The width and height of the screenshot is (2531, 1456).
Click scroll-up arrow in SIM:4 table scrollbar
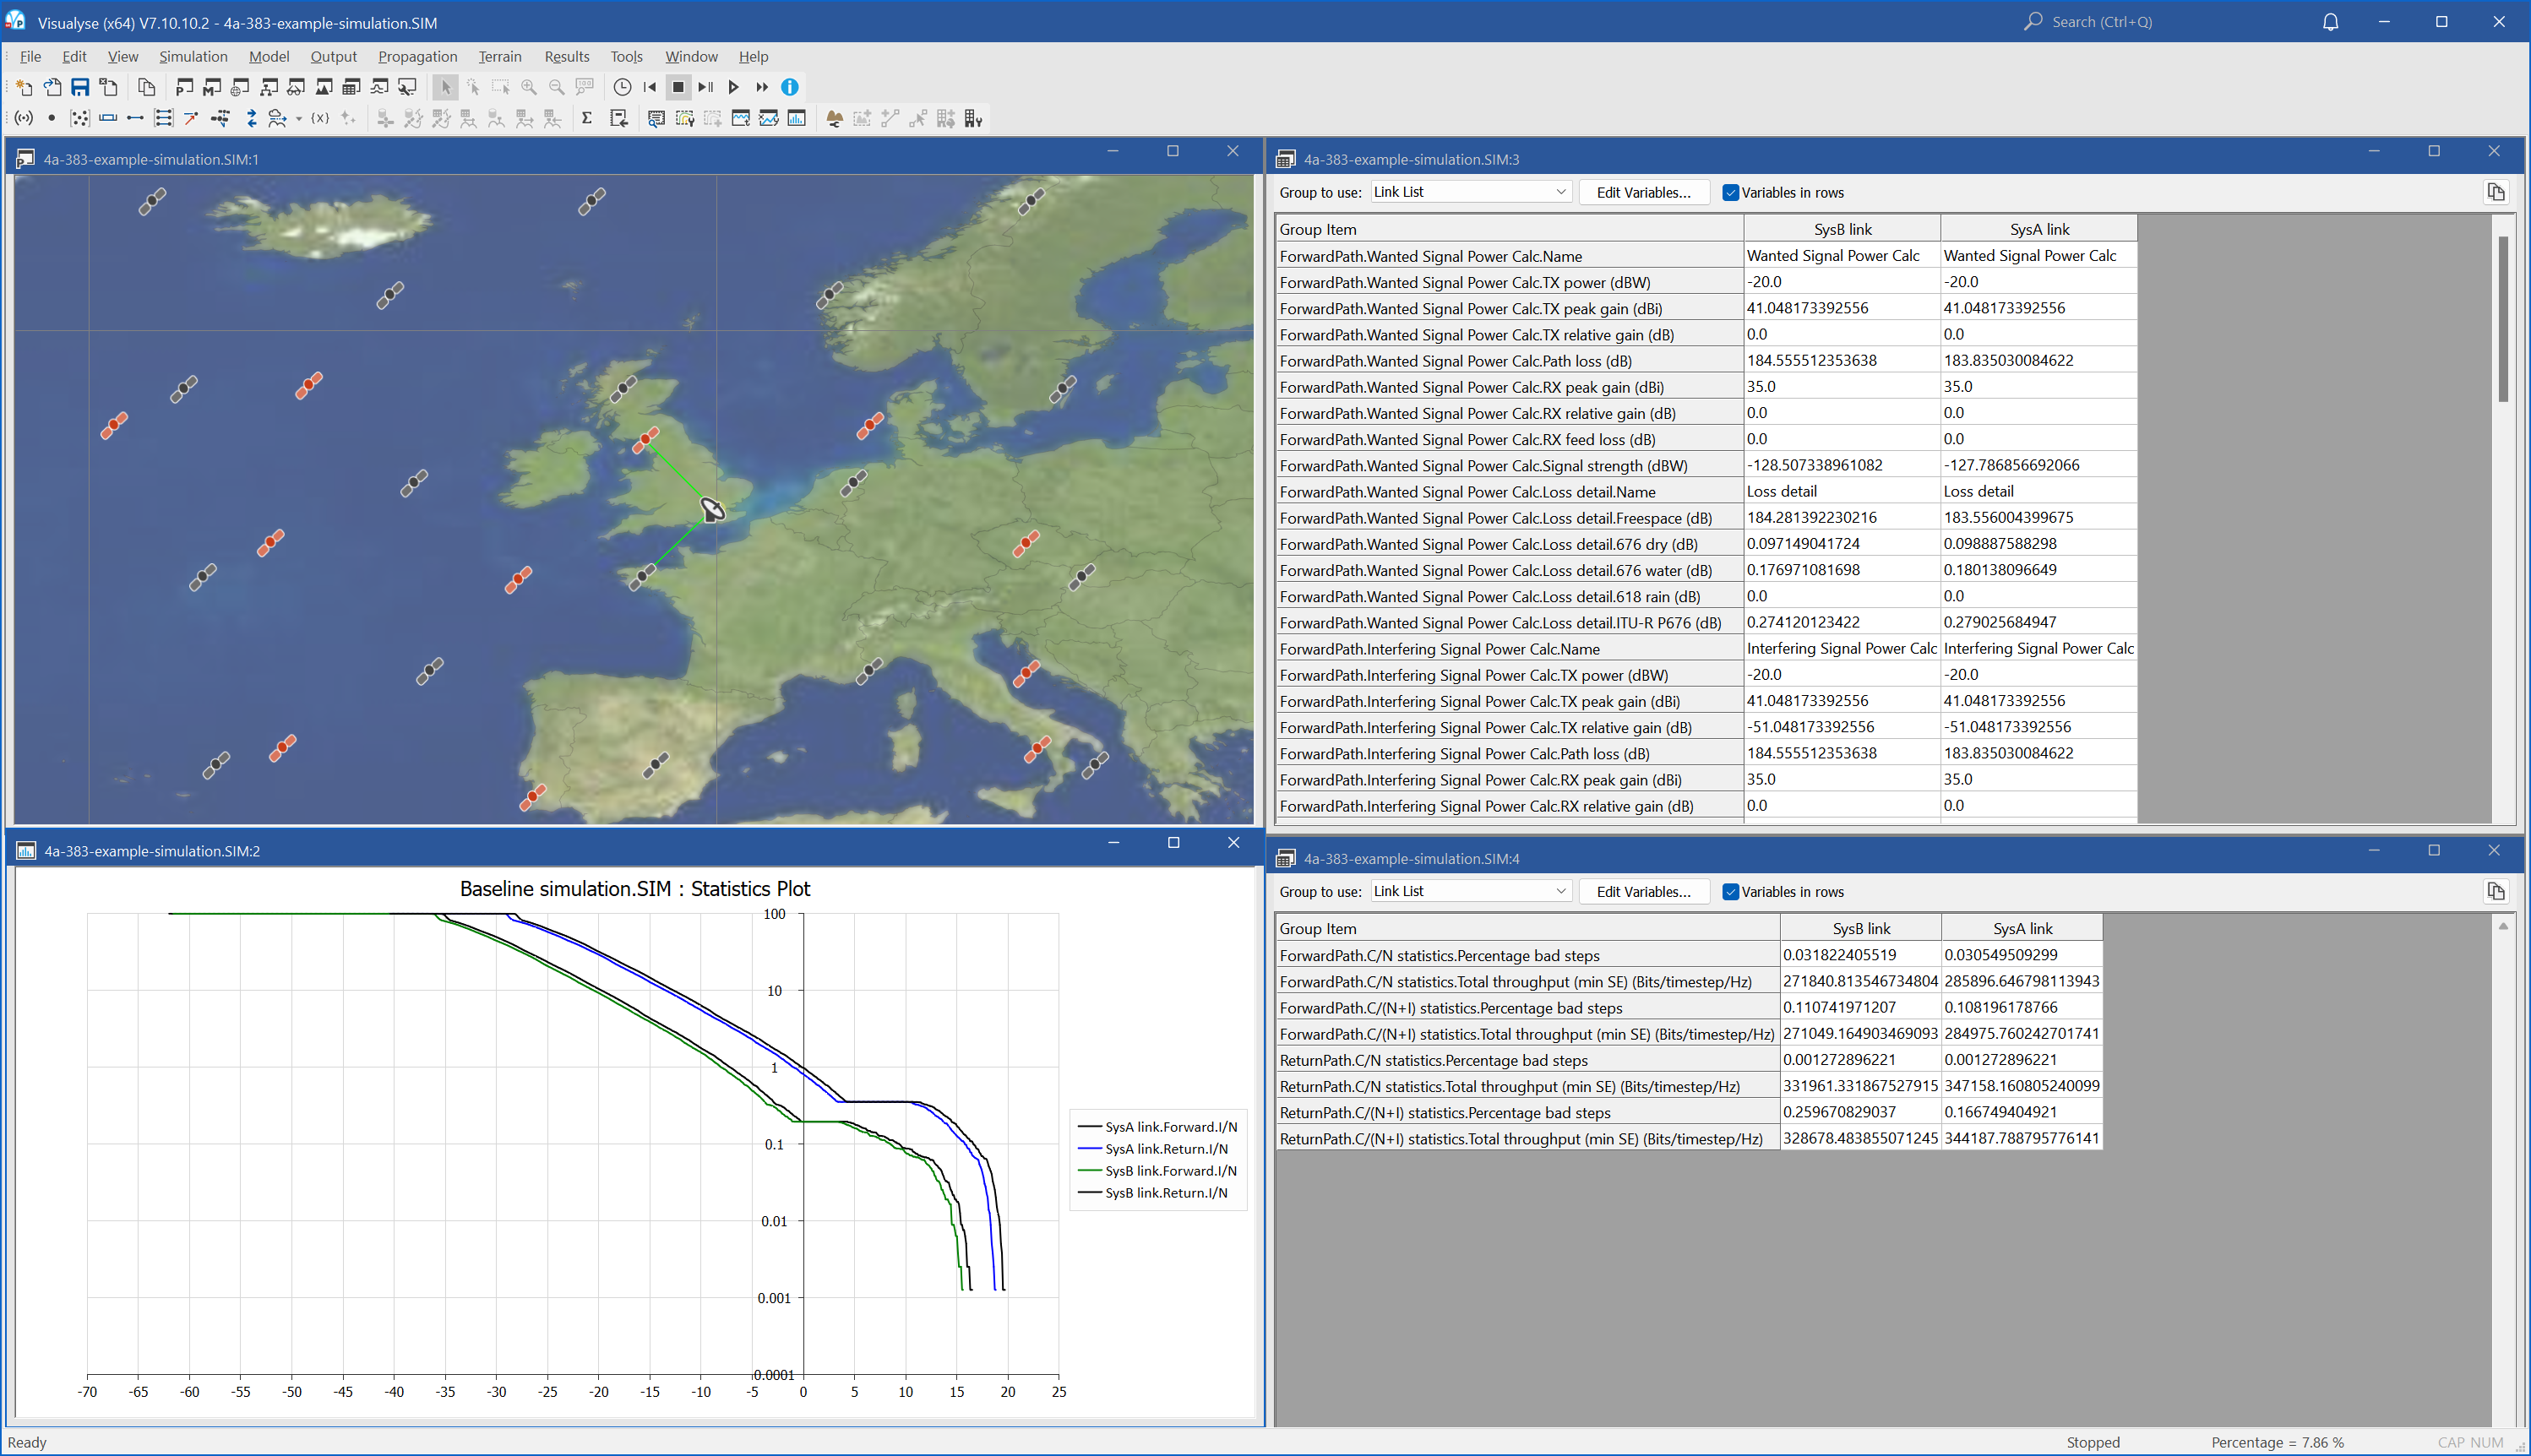[x=2503, y=927]
